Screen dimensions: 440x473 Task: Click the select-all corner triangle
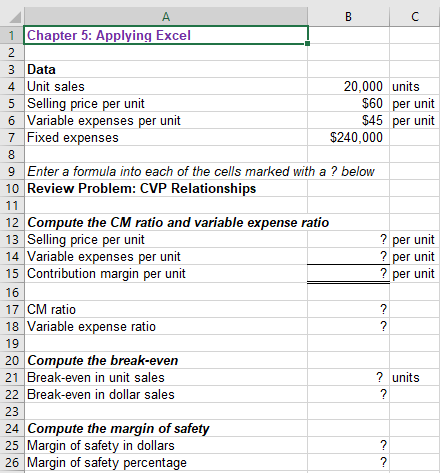point(15,17)
